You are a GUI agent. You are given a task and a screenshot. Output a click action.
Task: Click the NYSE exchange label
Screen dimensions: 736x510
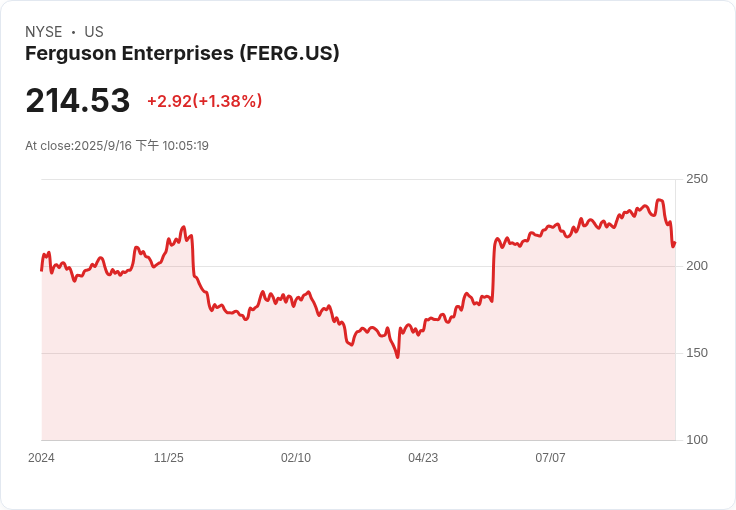click(44, 32)
